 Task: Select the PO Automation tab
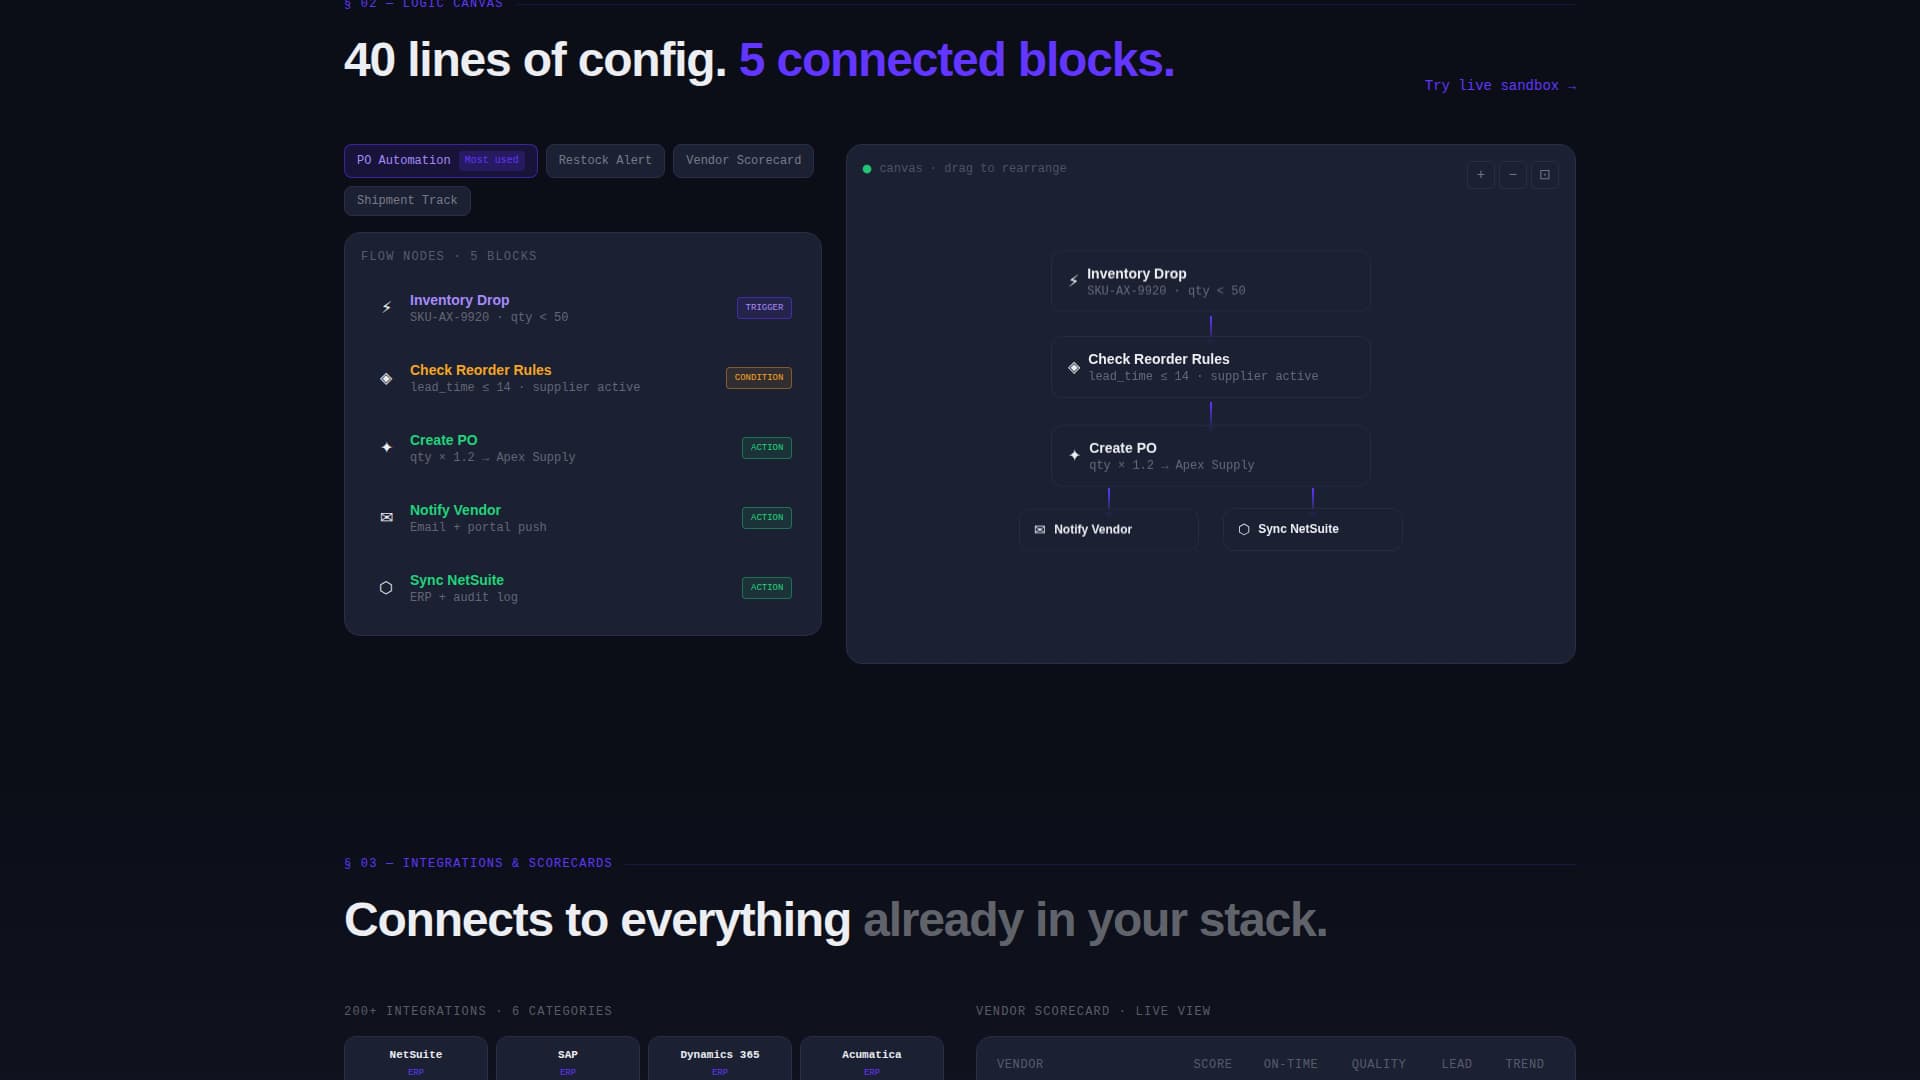tap(441, 161)
